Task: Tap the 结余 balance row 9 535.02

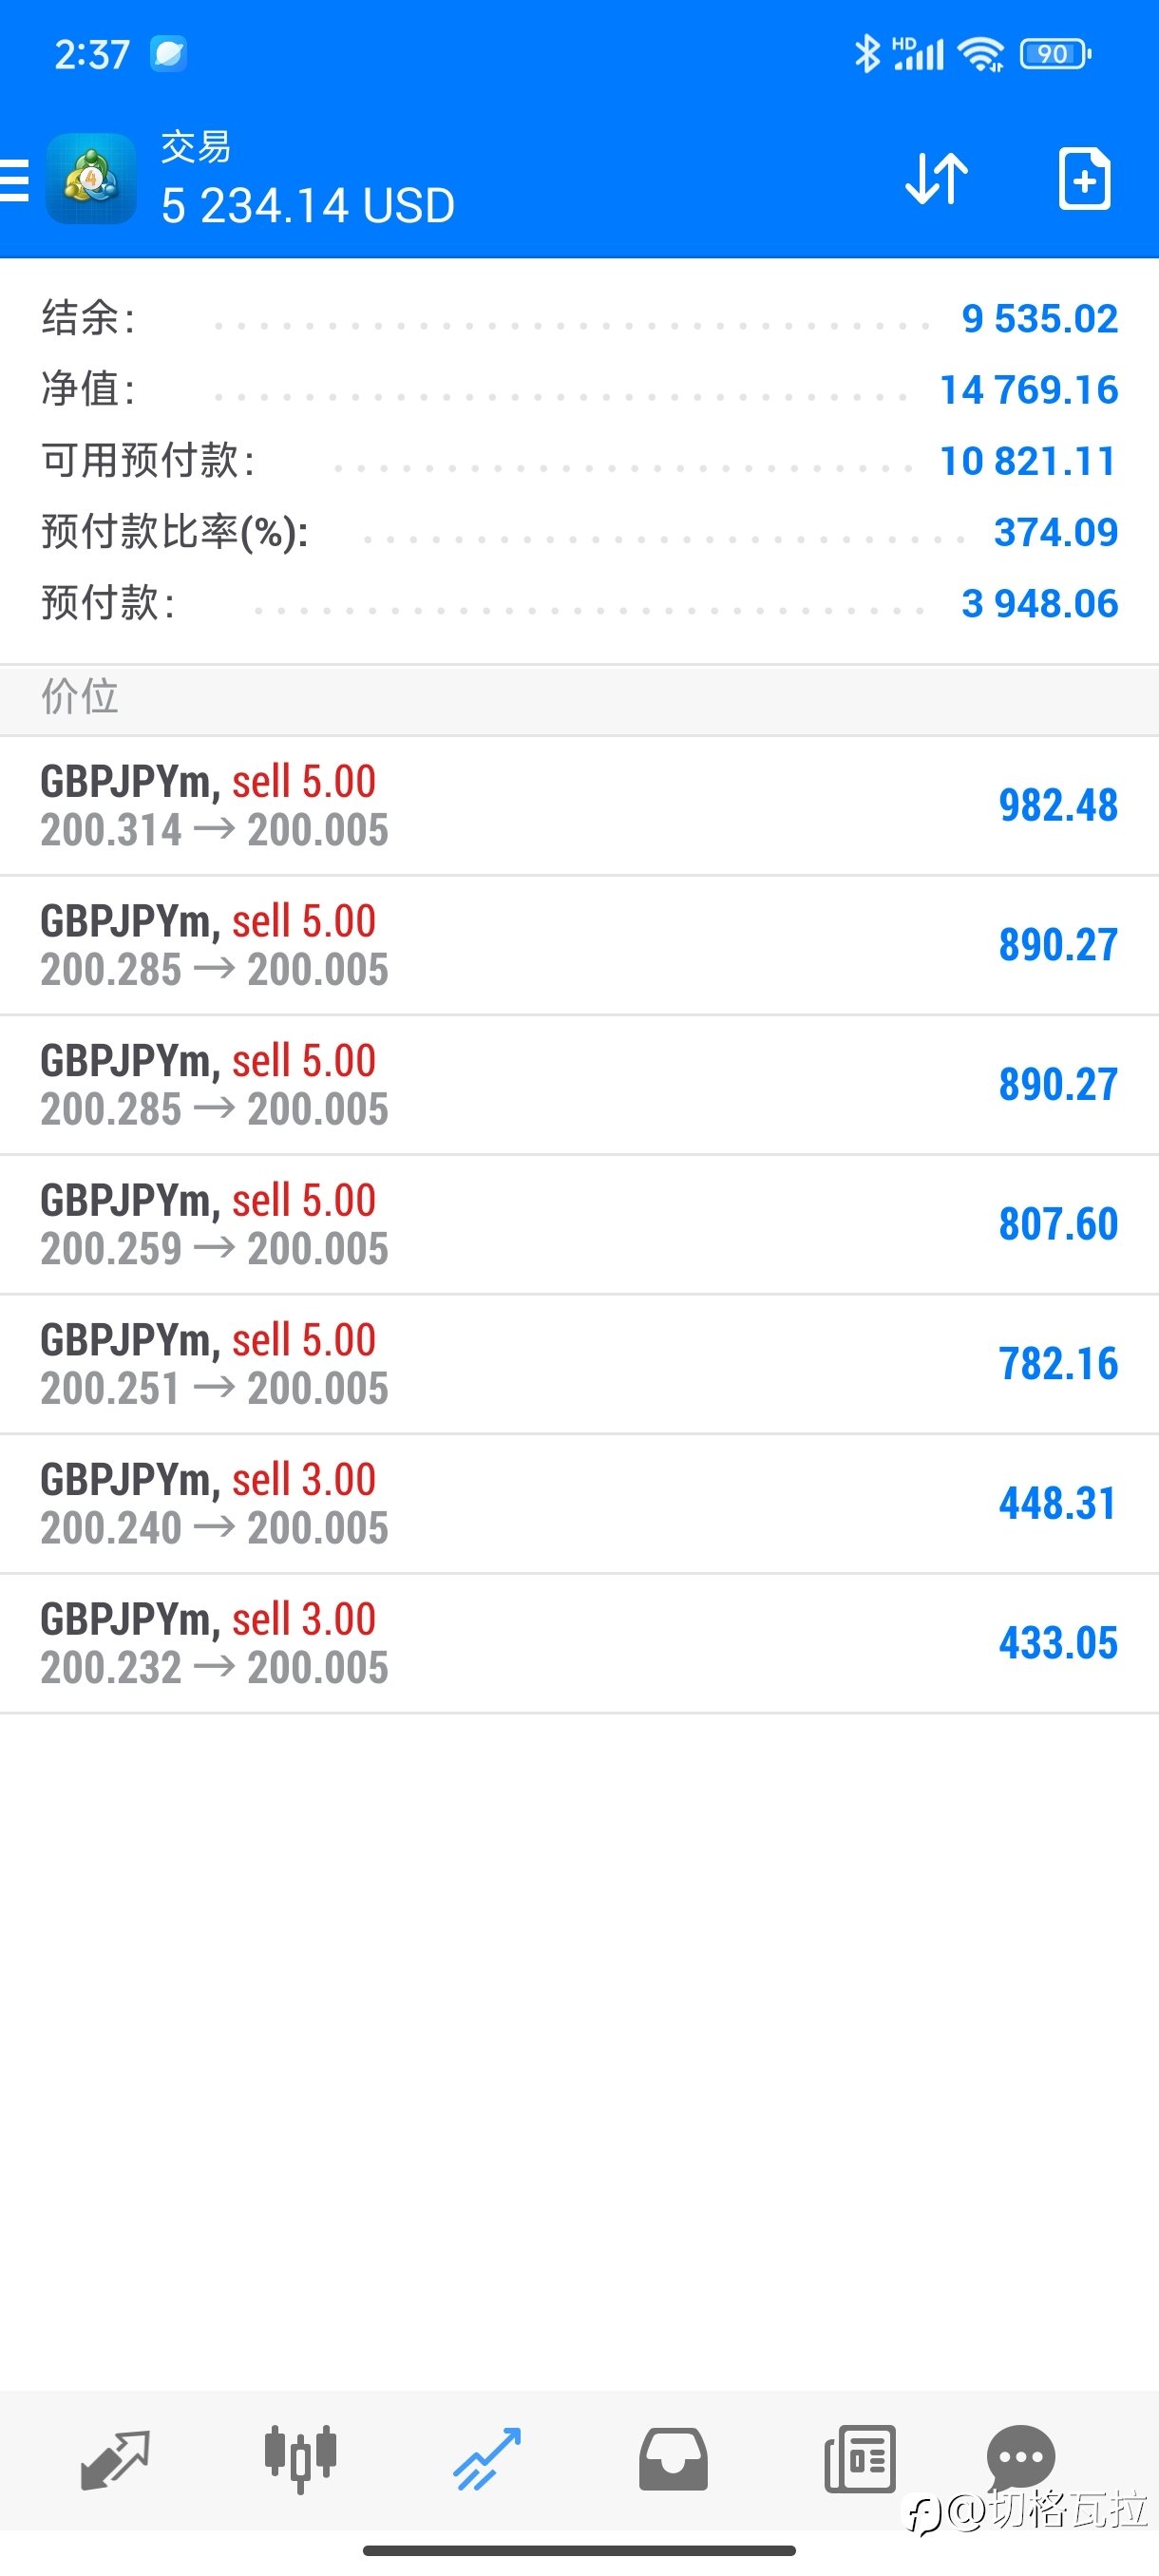Action: (x=579, y=319)
